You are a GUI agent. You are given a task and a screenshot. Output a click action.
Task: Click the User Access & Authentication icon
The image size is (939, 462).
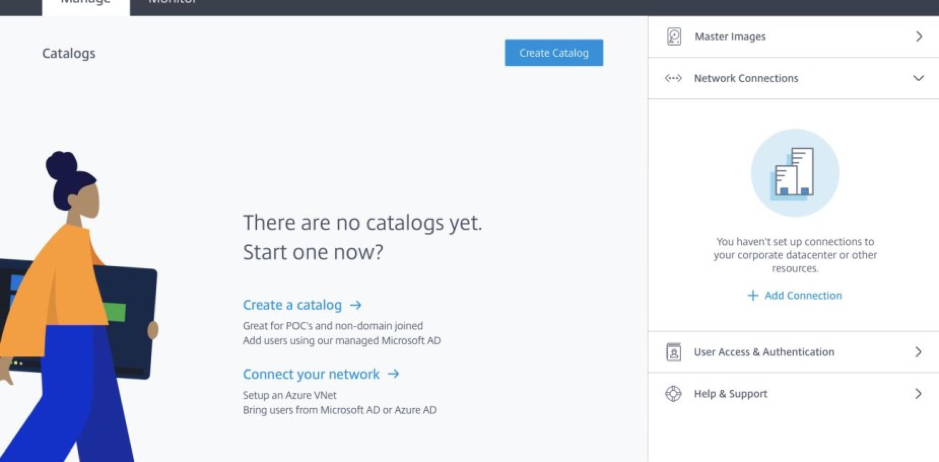click(x=674, y=352)
